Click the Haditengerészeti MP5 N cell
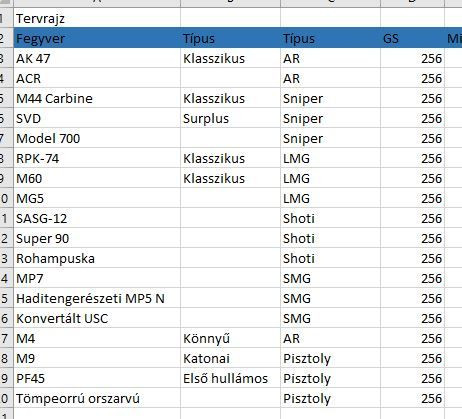Viewport: 462px width, 419px height. click(97, 298)
